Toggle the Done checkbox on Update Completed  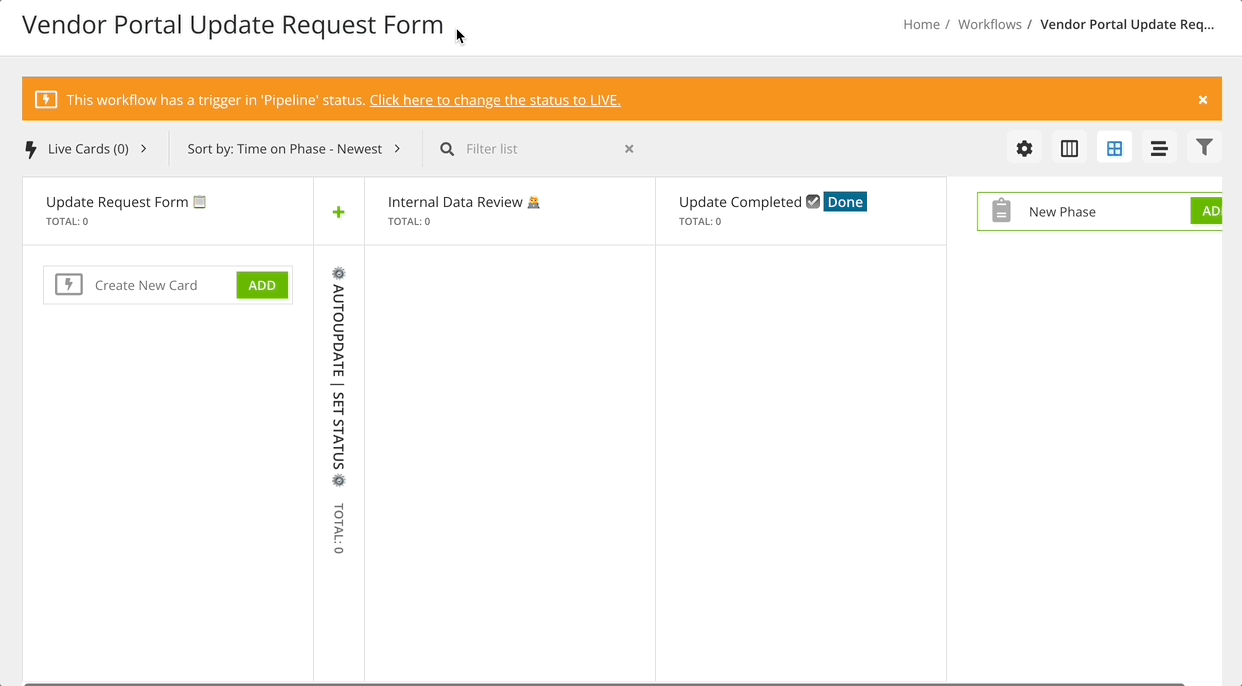(813, 201)
